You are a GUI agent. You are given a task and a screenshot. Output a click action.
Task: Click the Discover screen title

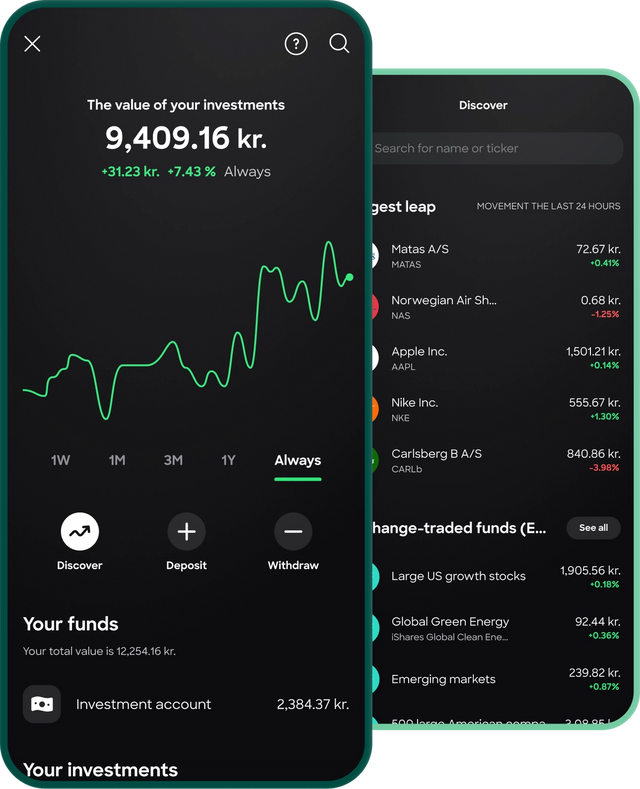(x=483, y=105)
